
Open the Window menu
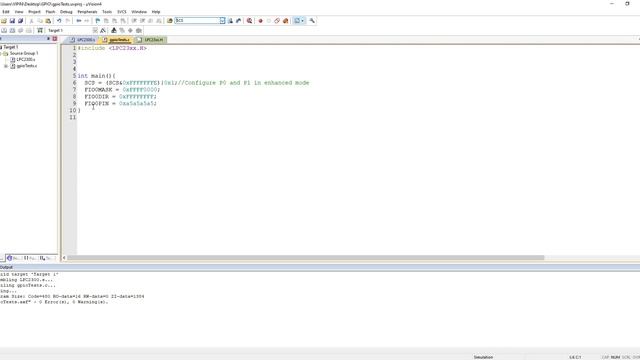point(139,12)
